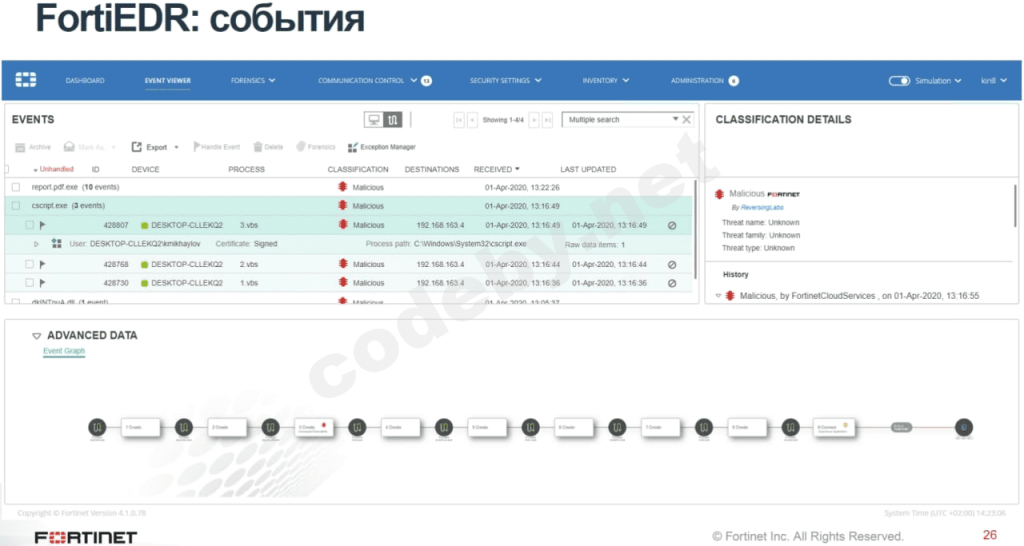This screenshot has width=1024, height=546.
Task: Click the Forensics toolbar icon
Action: 315,147
